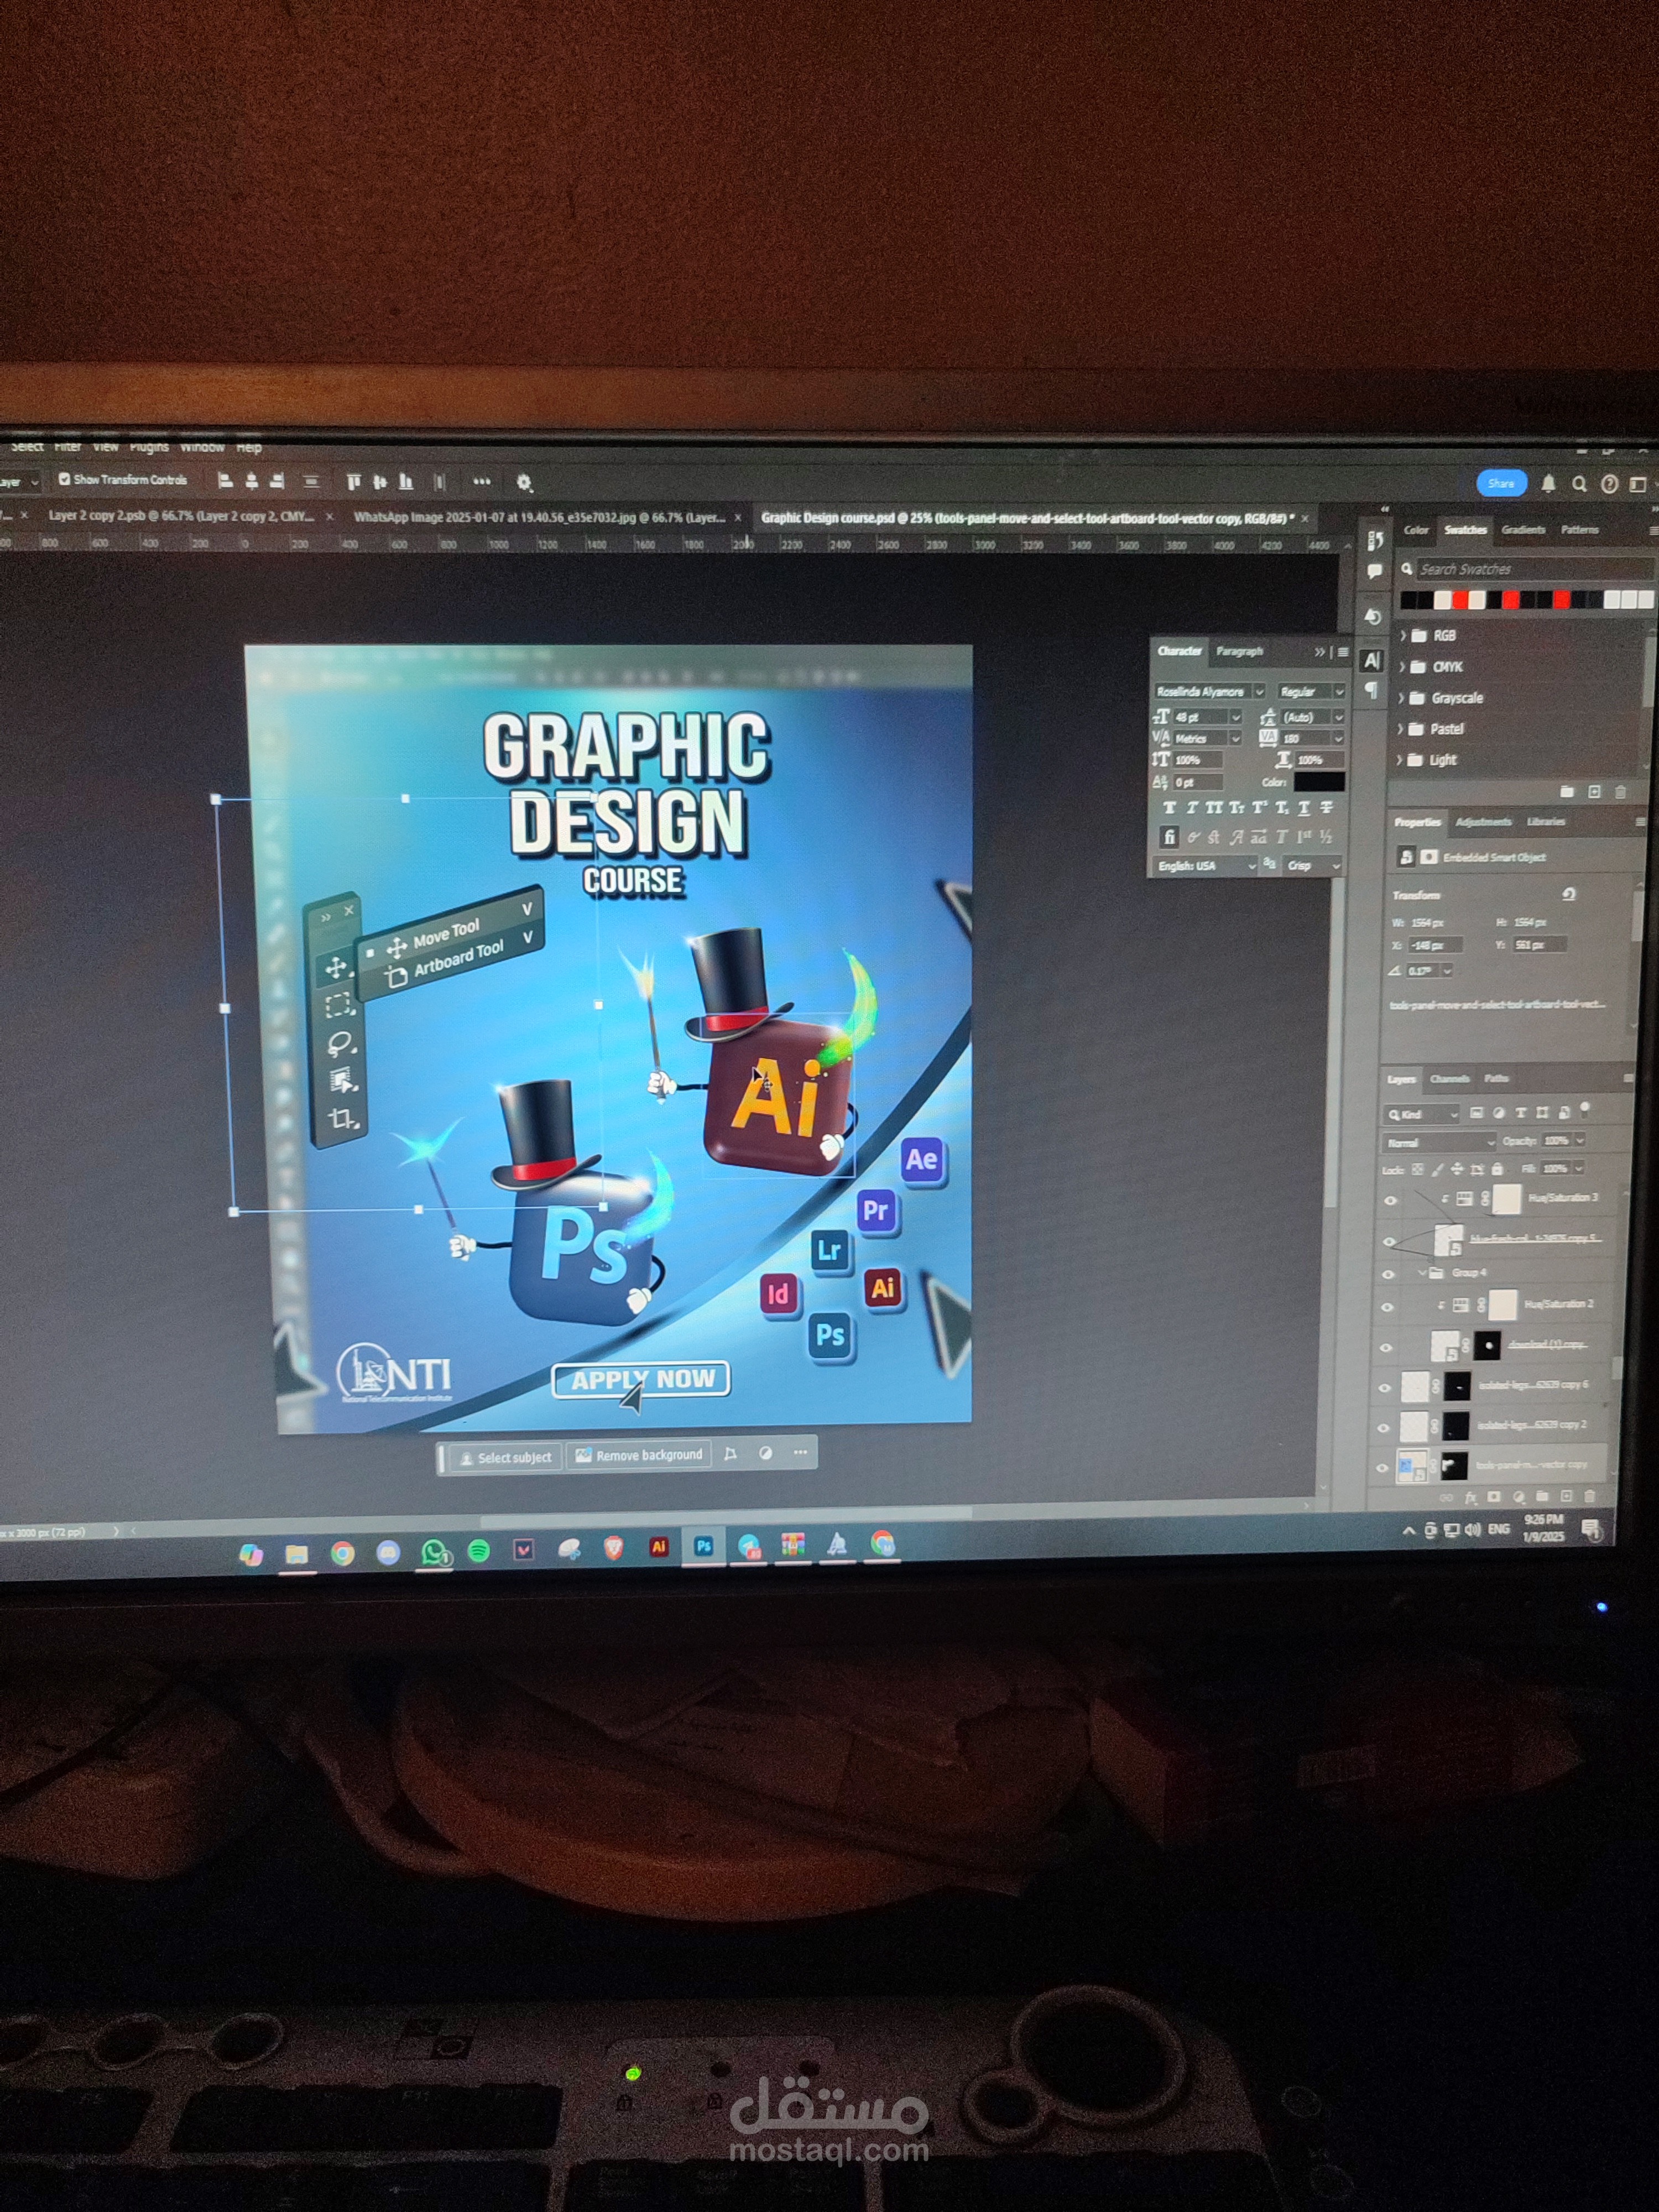Click the lock-all padlock icon in Layers
Image resolution: width=1659 pixels, height=2212 pixels.
click(1497, 1168)
